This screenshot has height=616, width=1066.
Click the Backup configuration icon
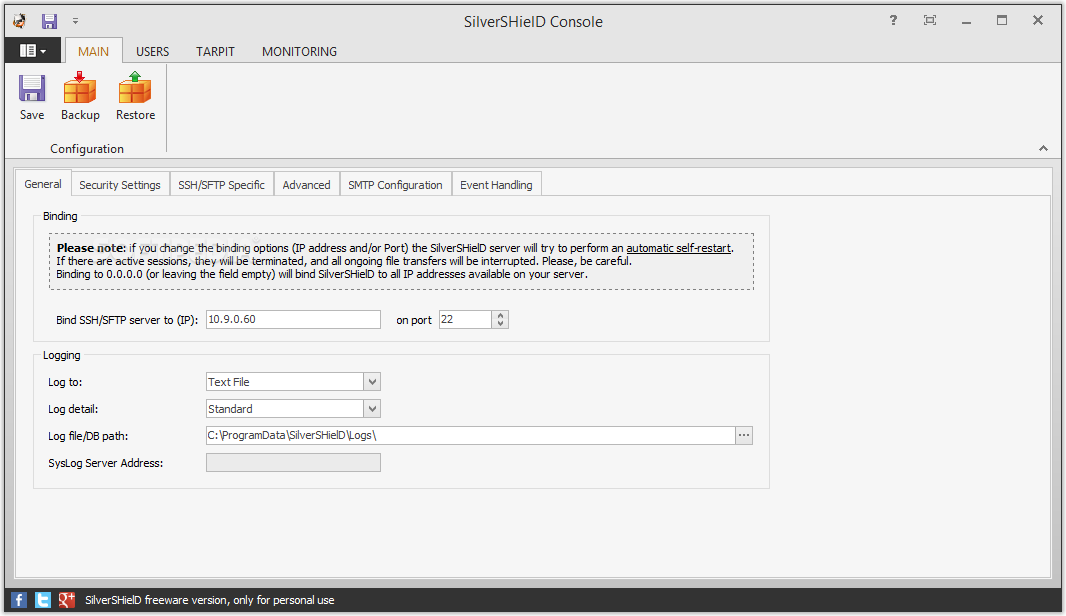point(80,97)
